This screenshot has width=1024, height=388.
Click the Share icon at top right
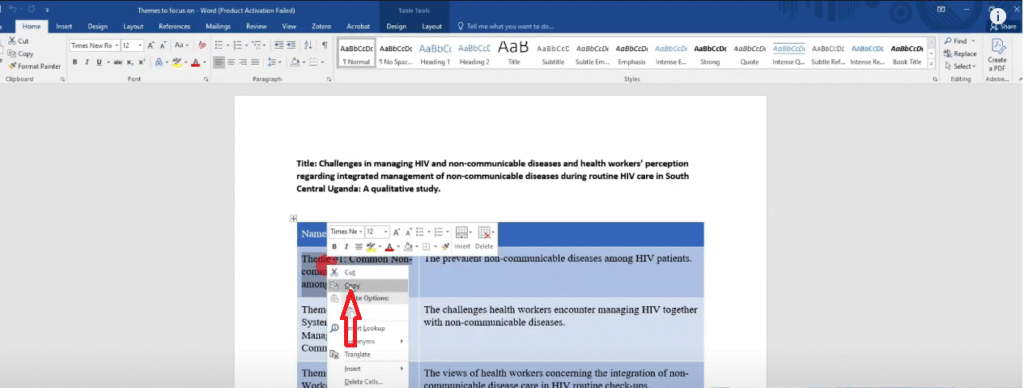[x=1003, y=27]
